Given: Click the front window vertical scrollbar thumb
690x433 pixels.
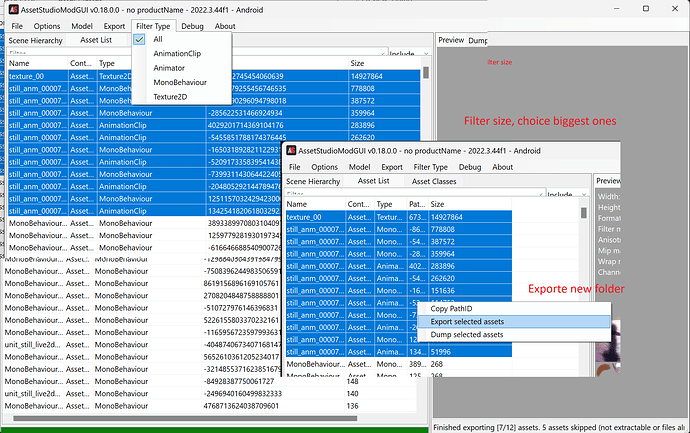Looking at the screenshot, I should point(584,213).
